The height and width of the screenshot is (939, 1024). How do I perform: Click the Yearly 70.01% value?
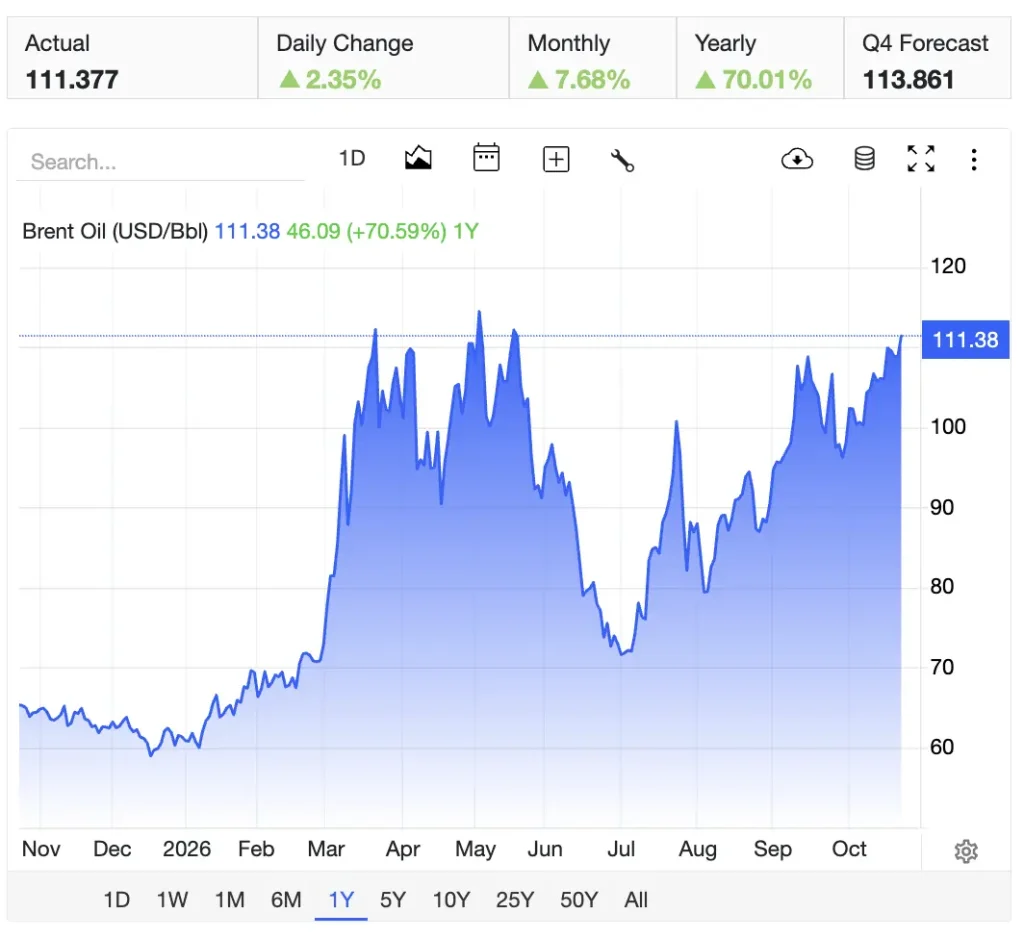pyautogui.click(x=754, y=80)
